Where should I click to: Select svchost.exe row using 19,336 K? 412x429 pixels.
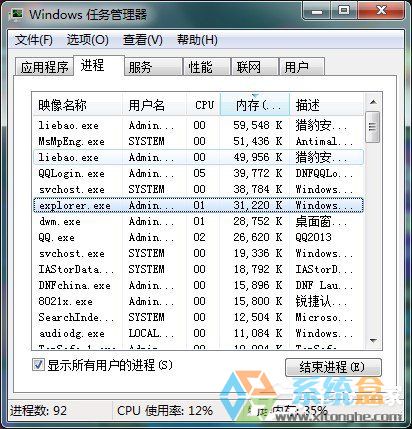click(x=198, y=253)
